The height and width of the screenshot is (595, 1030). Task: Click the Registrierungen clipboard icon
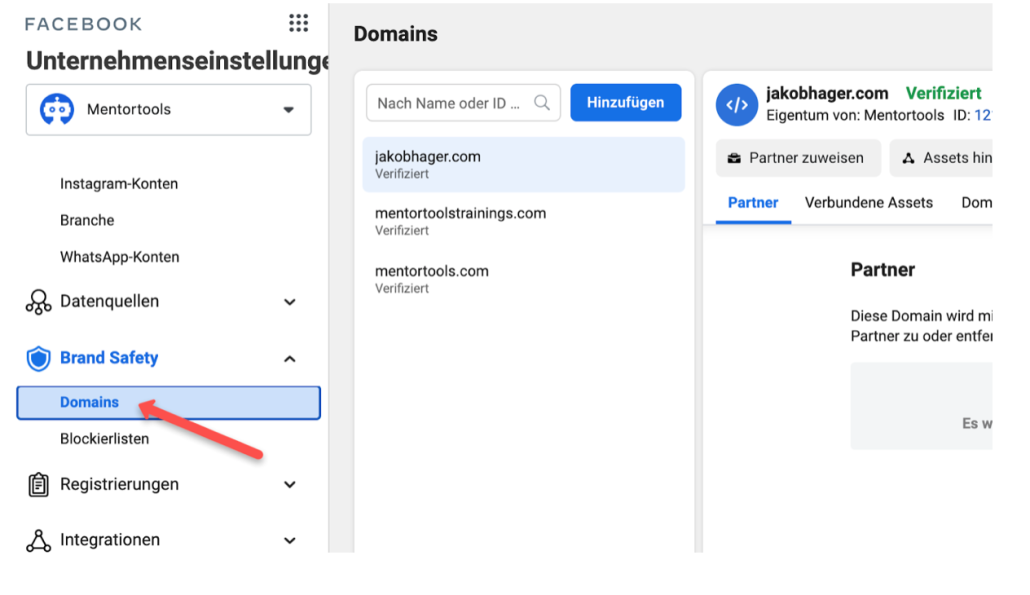pyautogui.click(x=38, y=485)
